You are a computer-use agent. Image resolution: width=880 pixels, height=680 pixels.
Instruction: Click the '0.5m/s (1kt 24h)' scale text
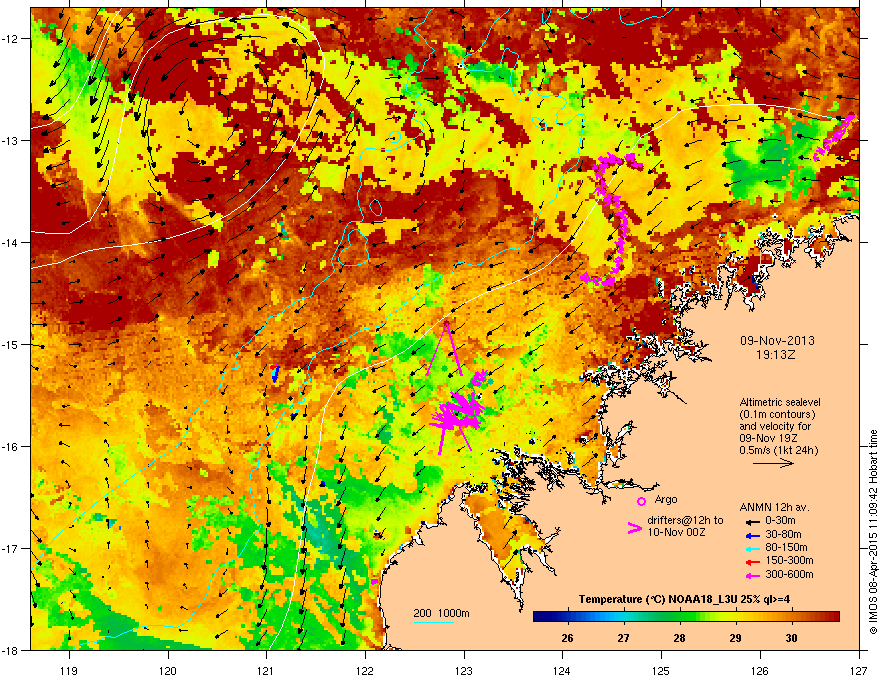[778, 450]
